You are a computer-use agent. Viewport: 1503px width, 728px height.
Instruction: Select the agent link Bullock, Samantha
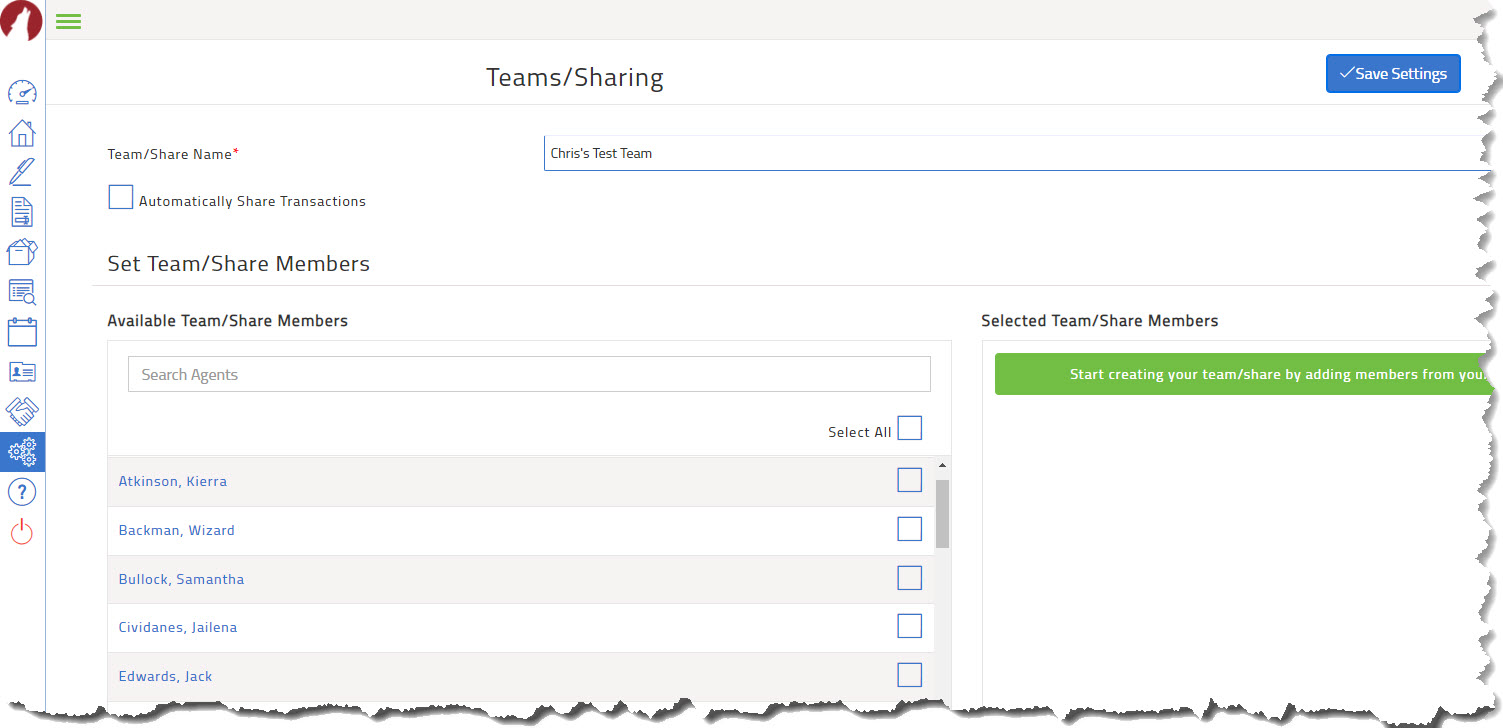(181, 578)
